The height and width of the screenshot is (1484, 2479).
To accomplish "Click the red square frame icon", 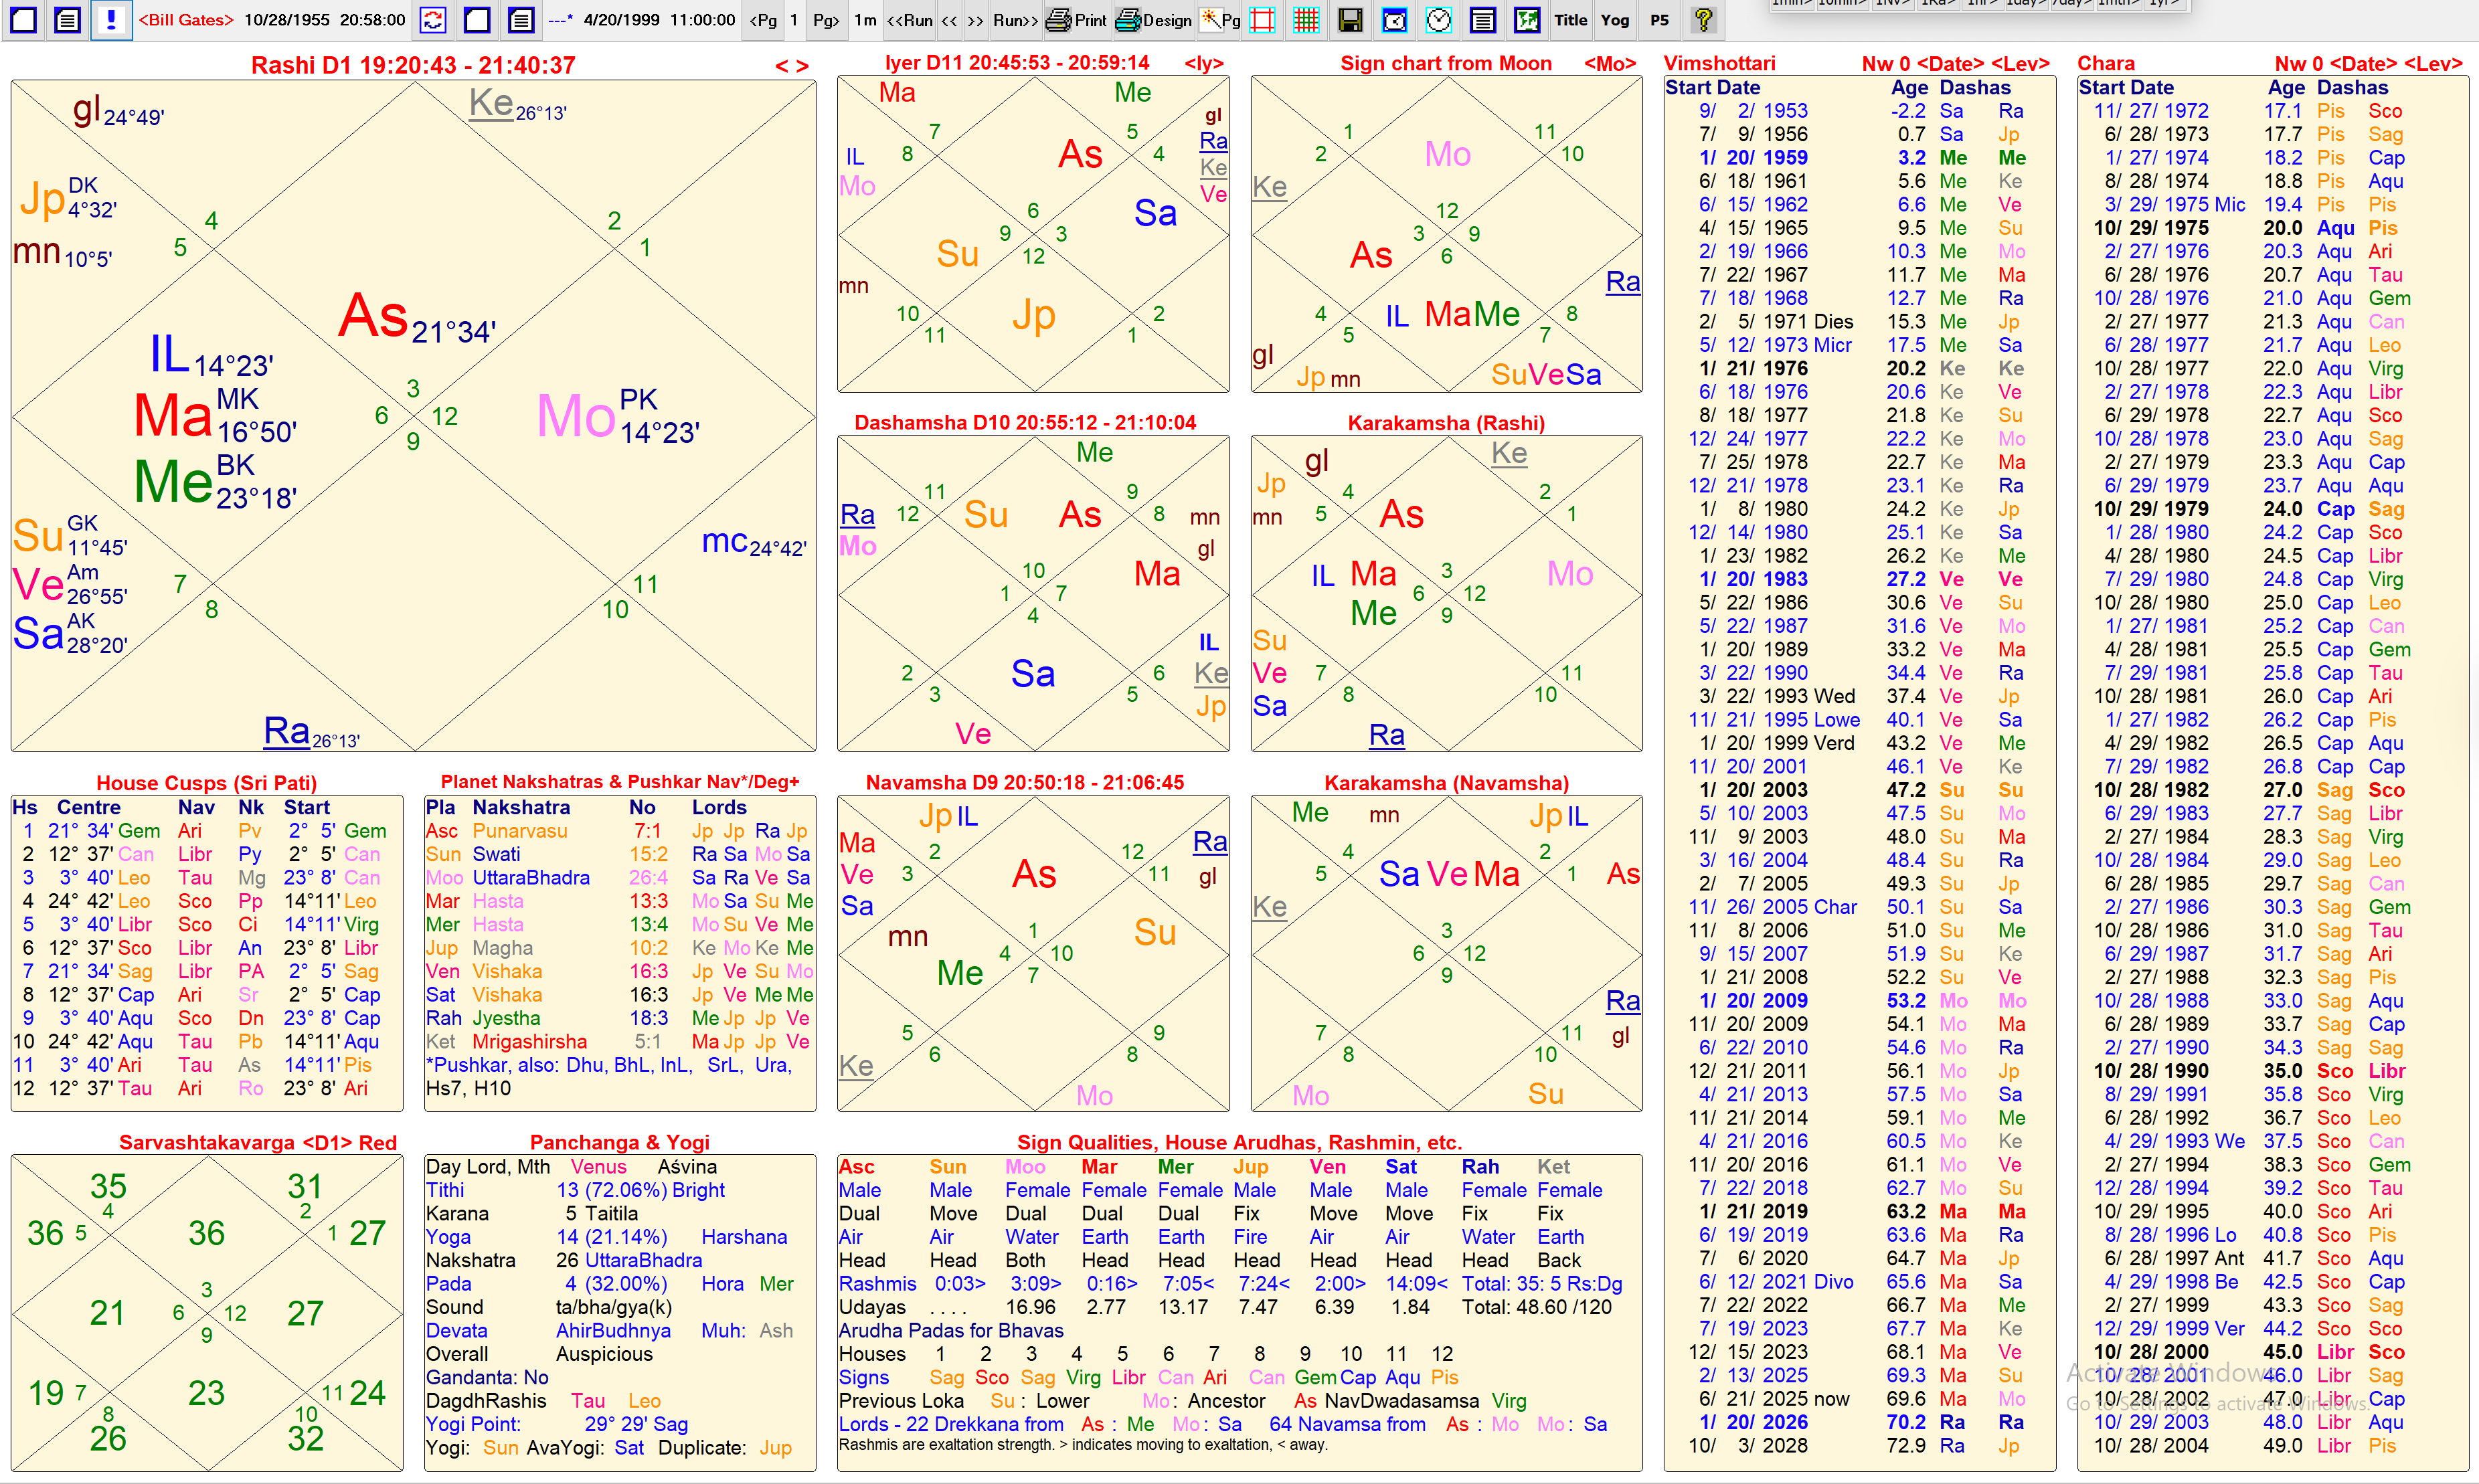I will (1263, 20).
